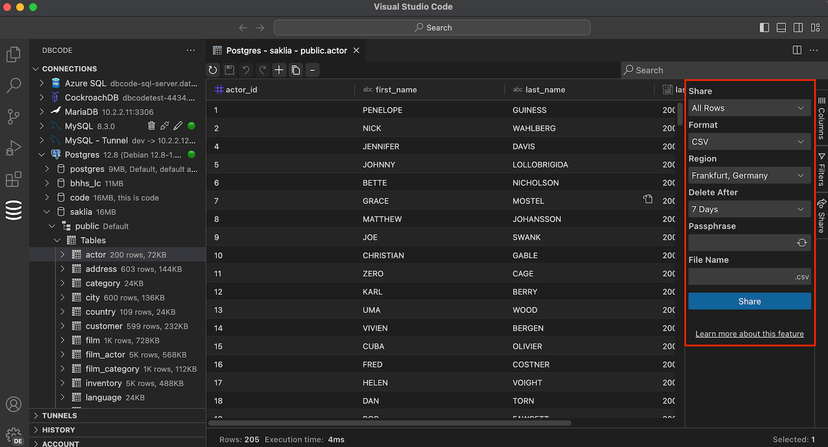Select the customer table in tree

(117, 326)
